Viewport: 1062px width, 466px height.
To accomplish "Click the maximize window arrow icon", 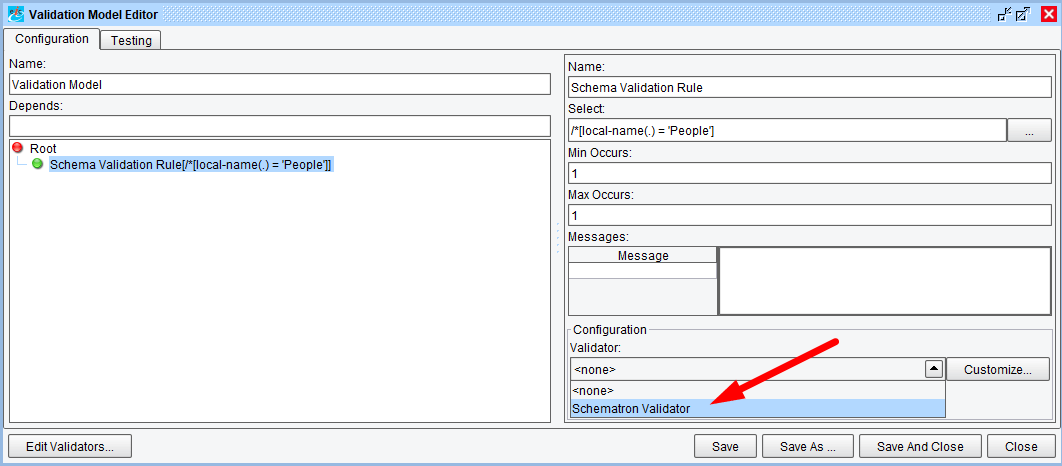I will 1022,14.
